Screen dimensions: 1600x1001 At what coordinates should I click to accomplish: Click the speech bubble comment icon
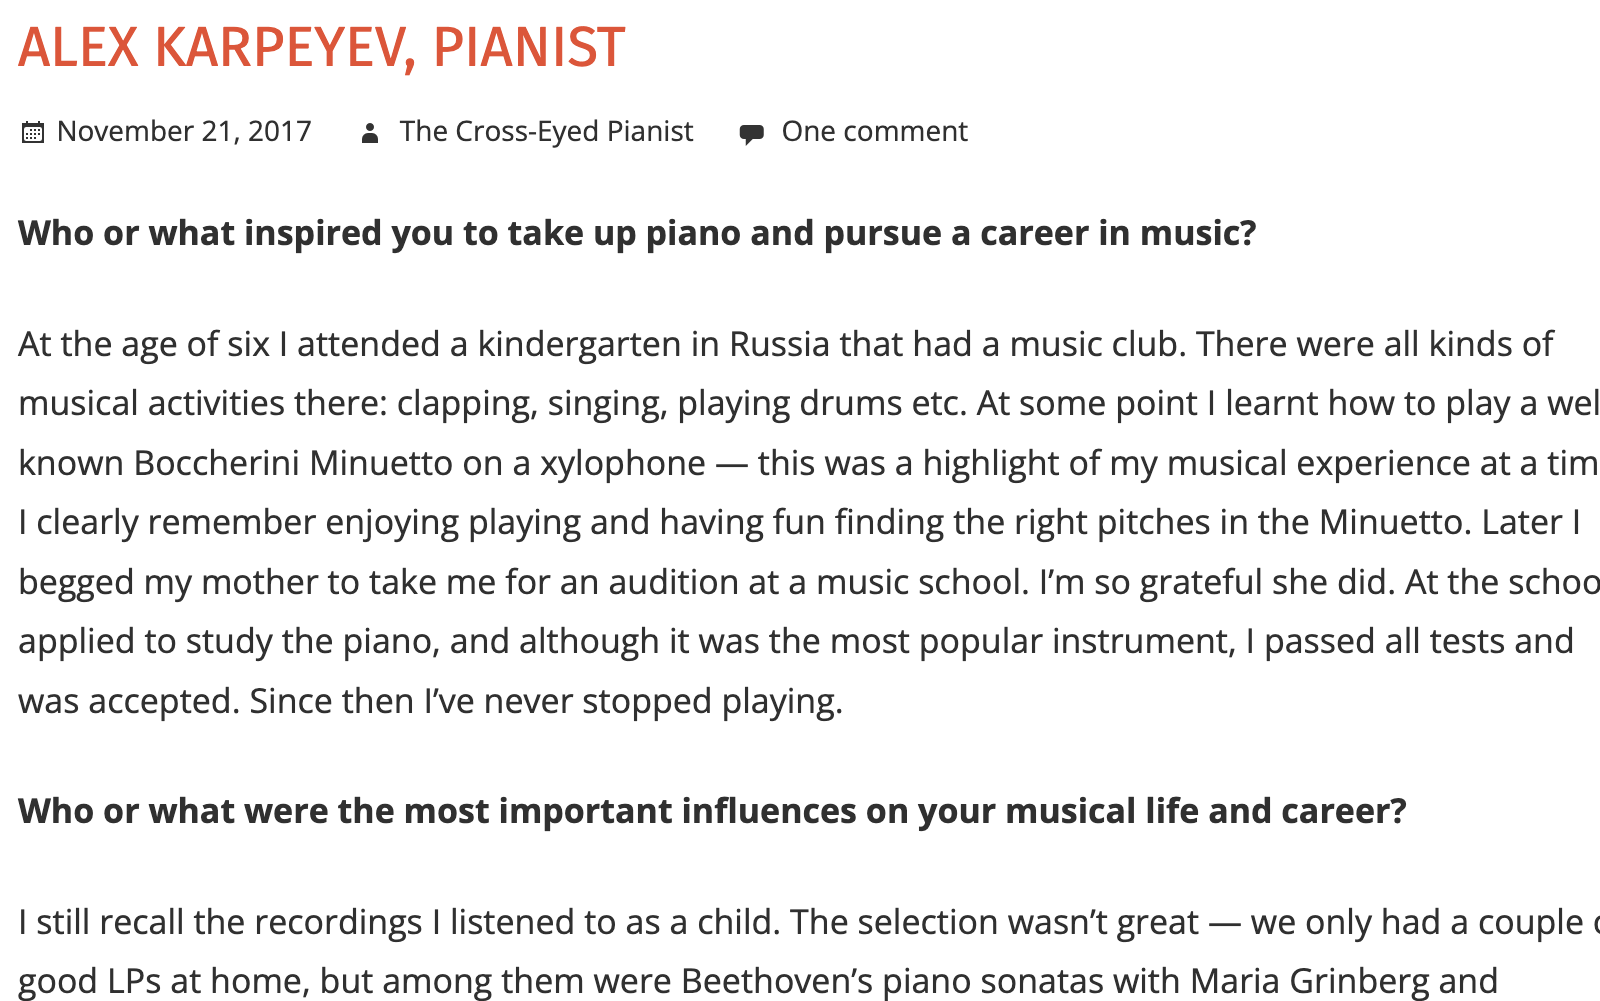[x=752, y=133]
